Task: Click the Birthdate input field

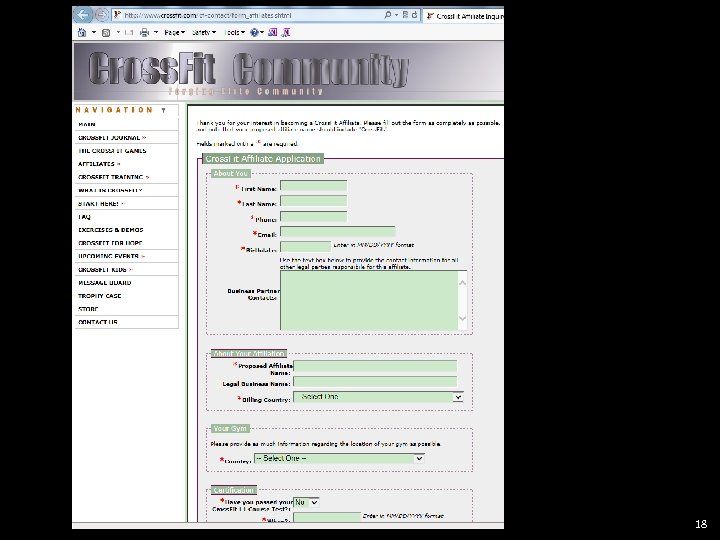Action: [306, 247]
